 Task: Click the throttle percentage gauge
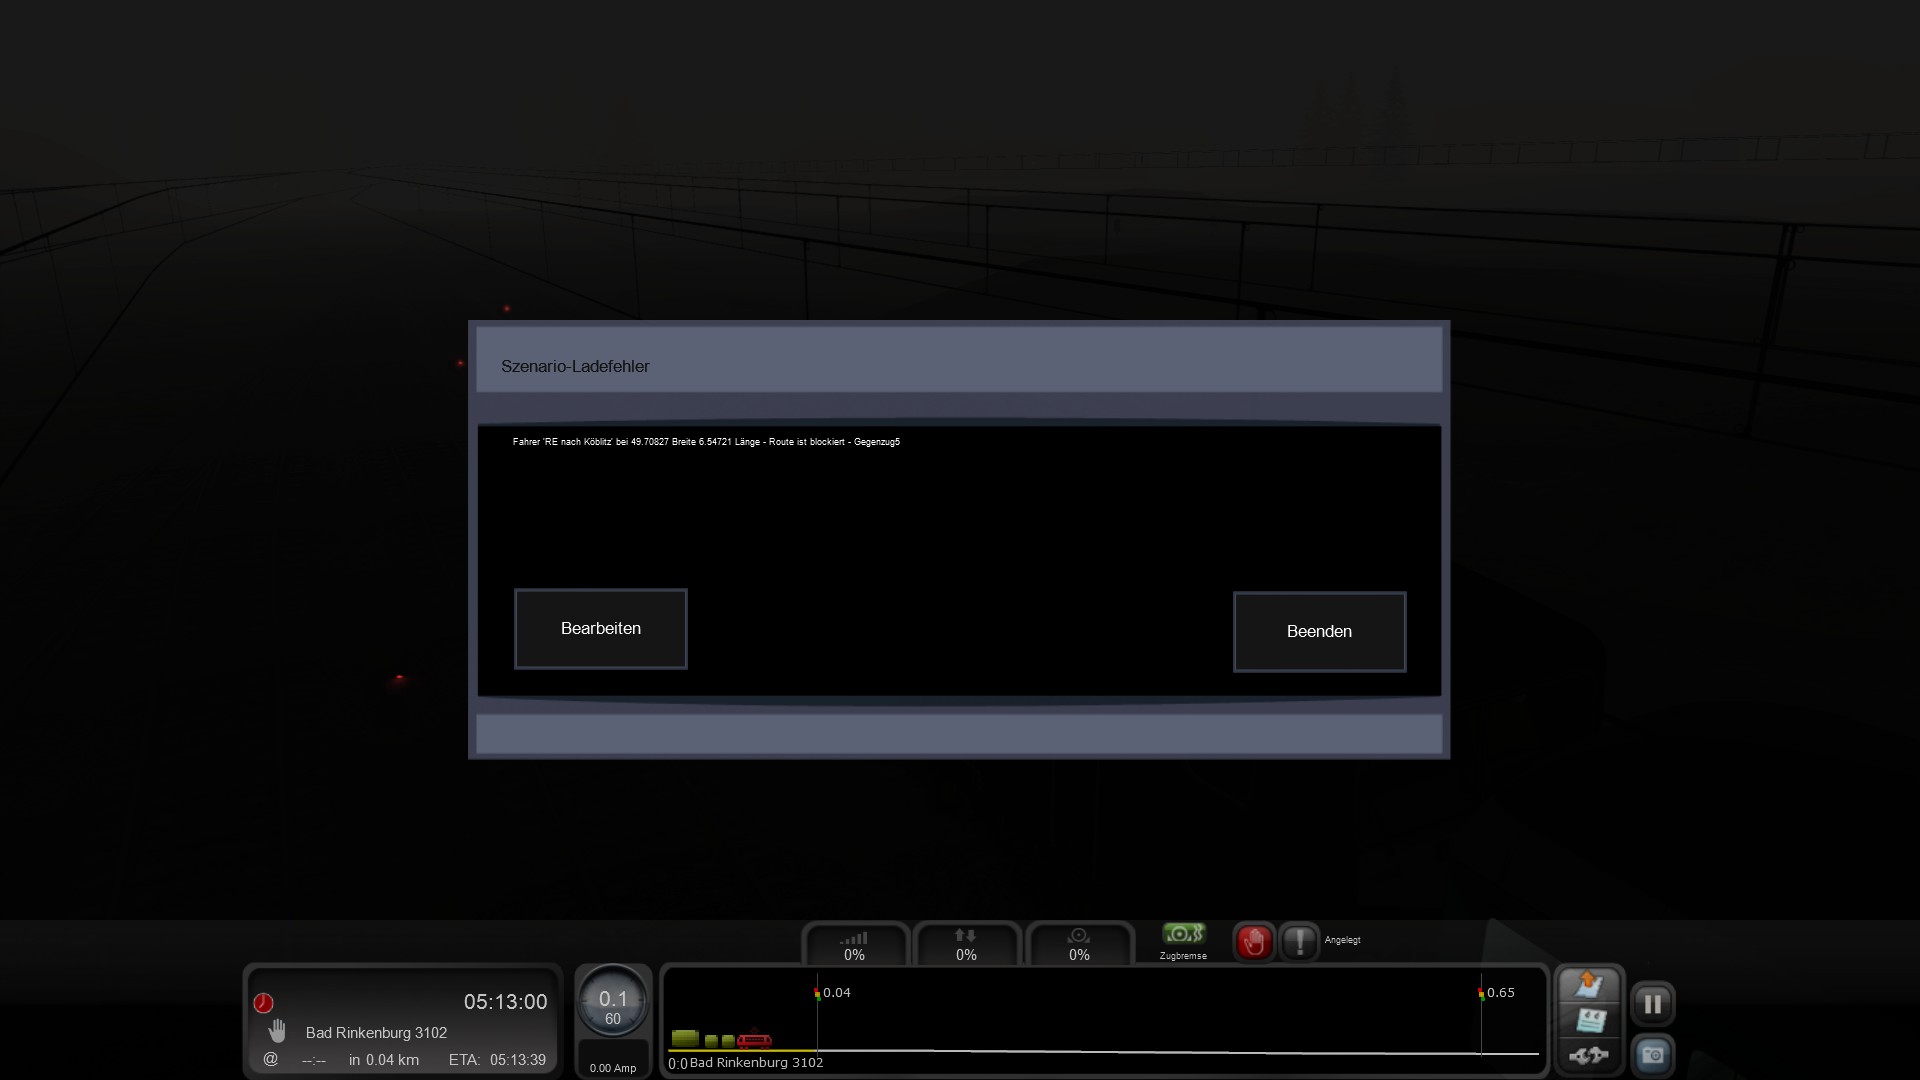point(854,945)
